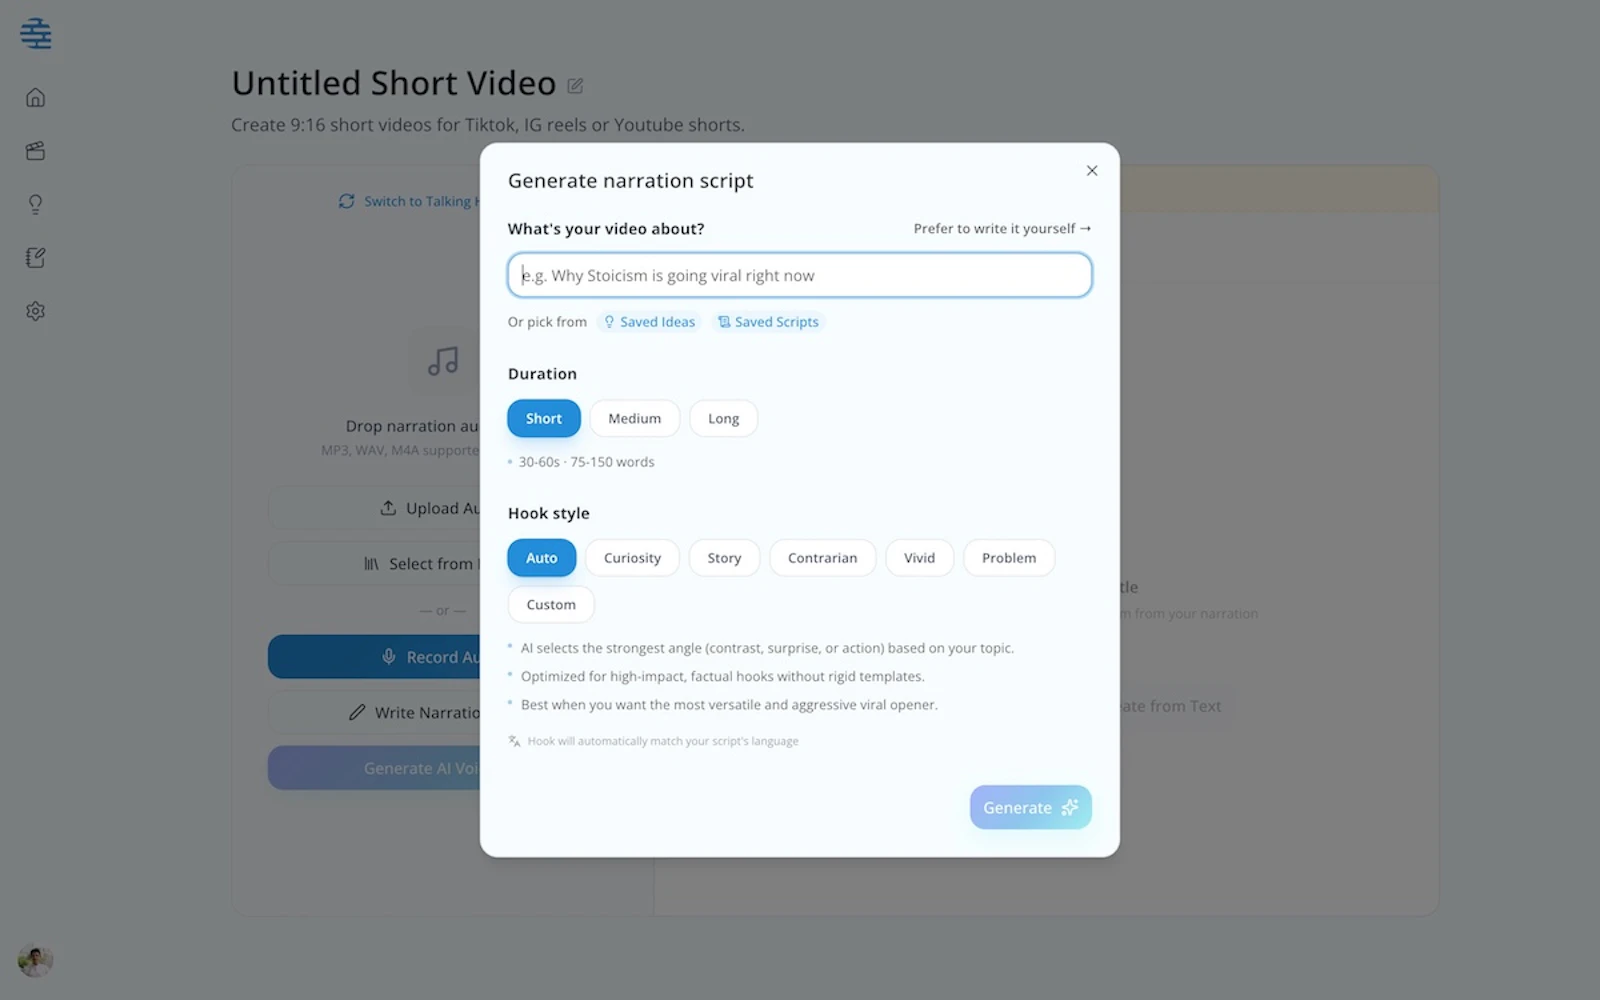Click the 'Hook style' heading
This screenshot has width=1600, height=1000.
tap(548, 513)
